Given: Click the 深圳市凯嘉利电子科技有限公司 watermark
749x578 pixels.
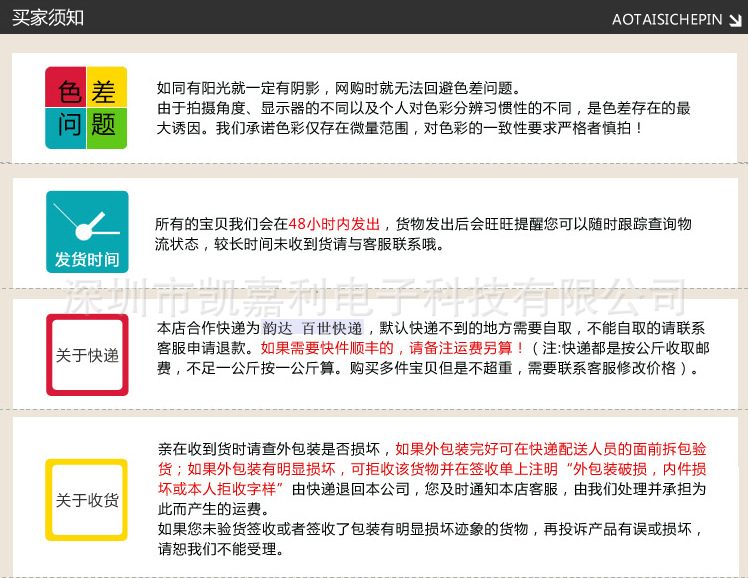Looking at the screenshot, I should pos(374,297).
